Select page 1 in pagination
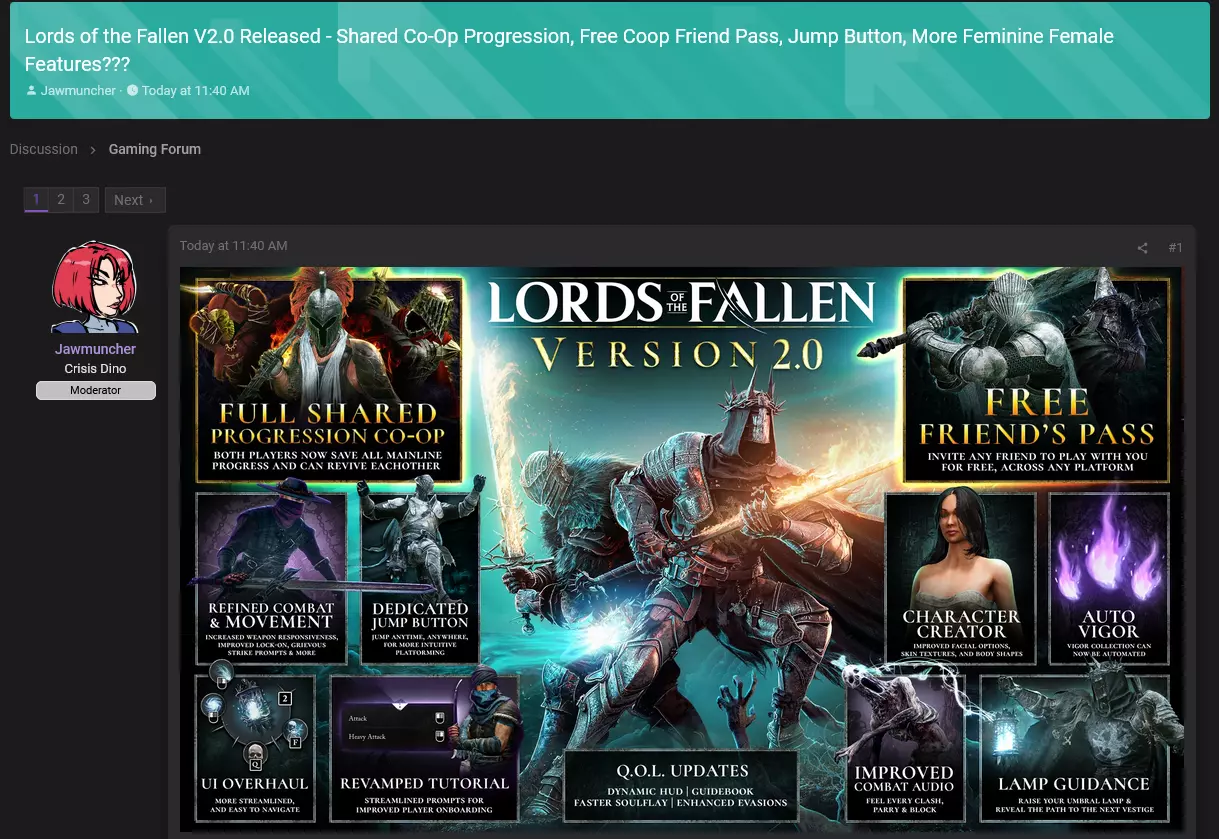Screen dimensions: 1219x839 point(36,200)
